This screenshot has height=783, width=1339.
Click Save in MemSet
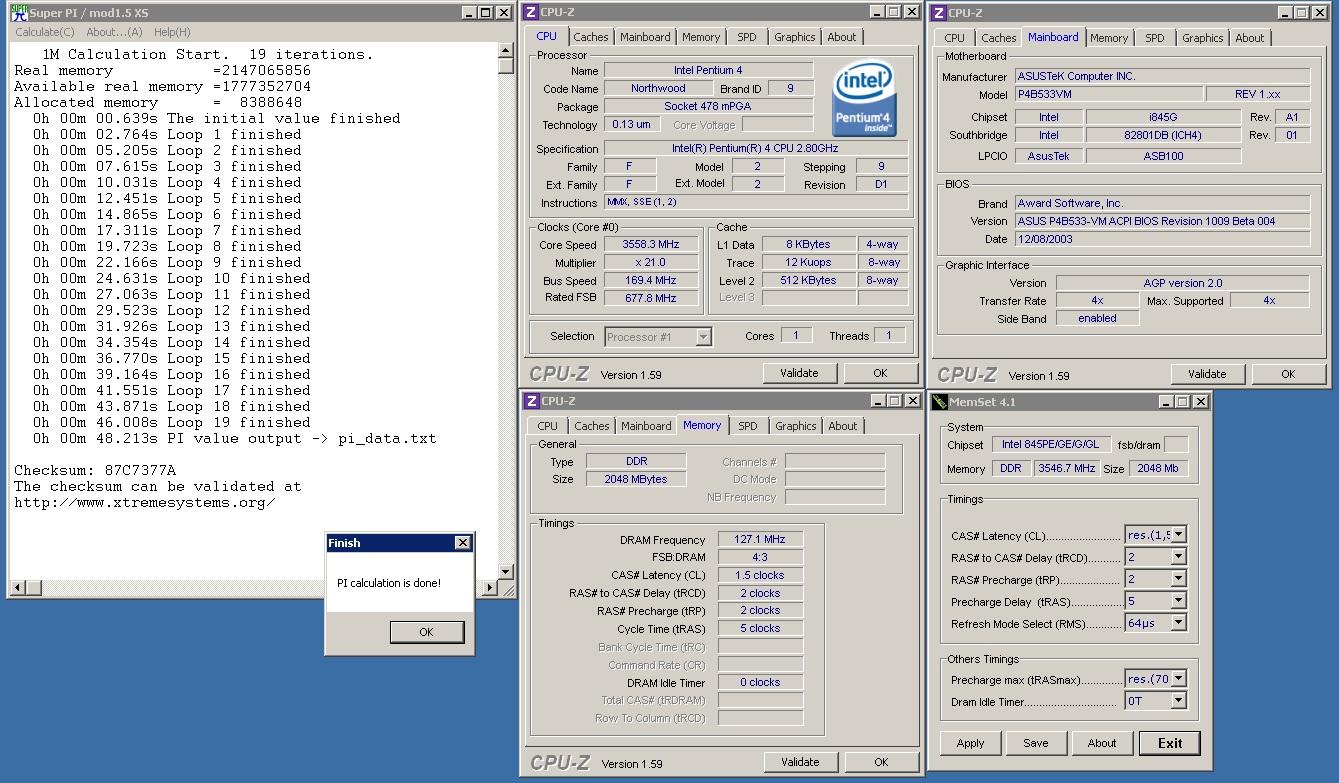[x=1036, y=743]
